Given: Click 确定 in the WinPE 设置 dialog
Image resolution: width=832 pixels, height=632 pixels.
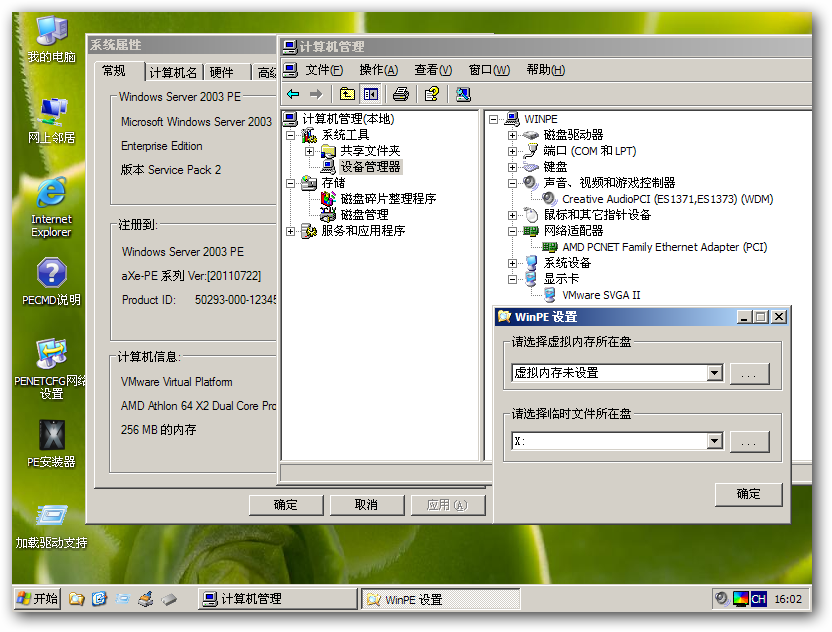Looking at the screenshot, I should tap(748, 493).
